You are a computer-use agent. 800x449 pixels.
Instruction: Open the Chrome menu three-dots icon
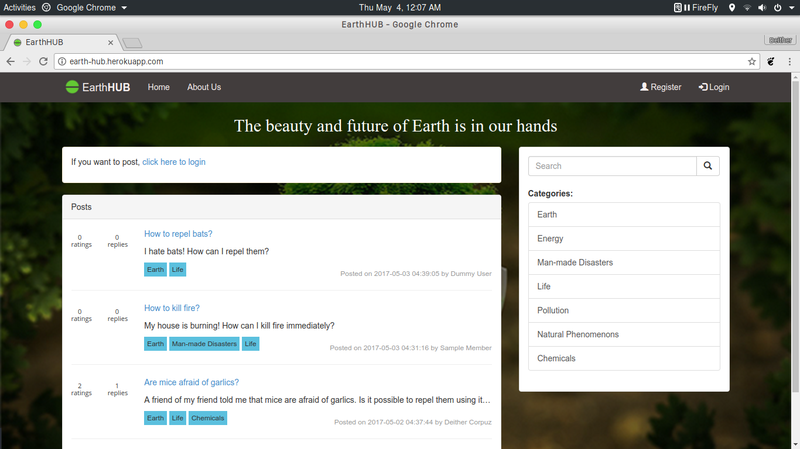788,61
